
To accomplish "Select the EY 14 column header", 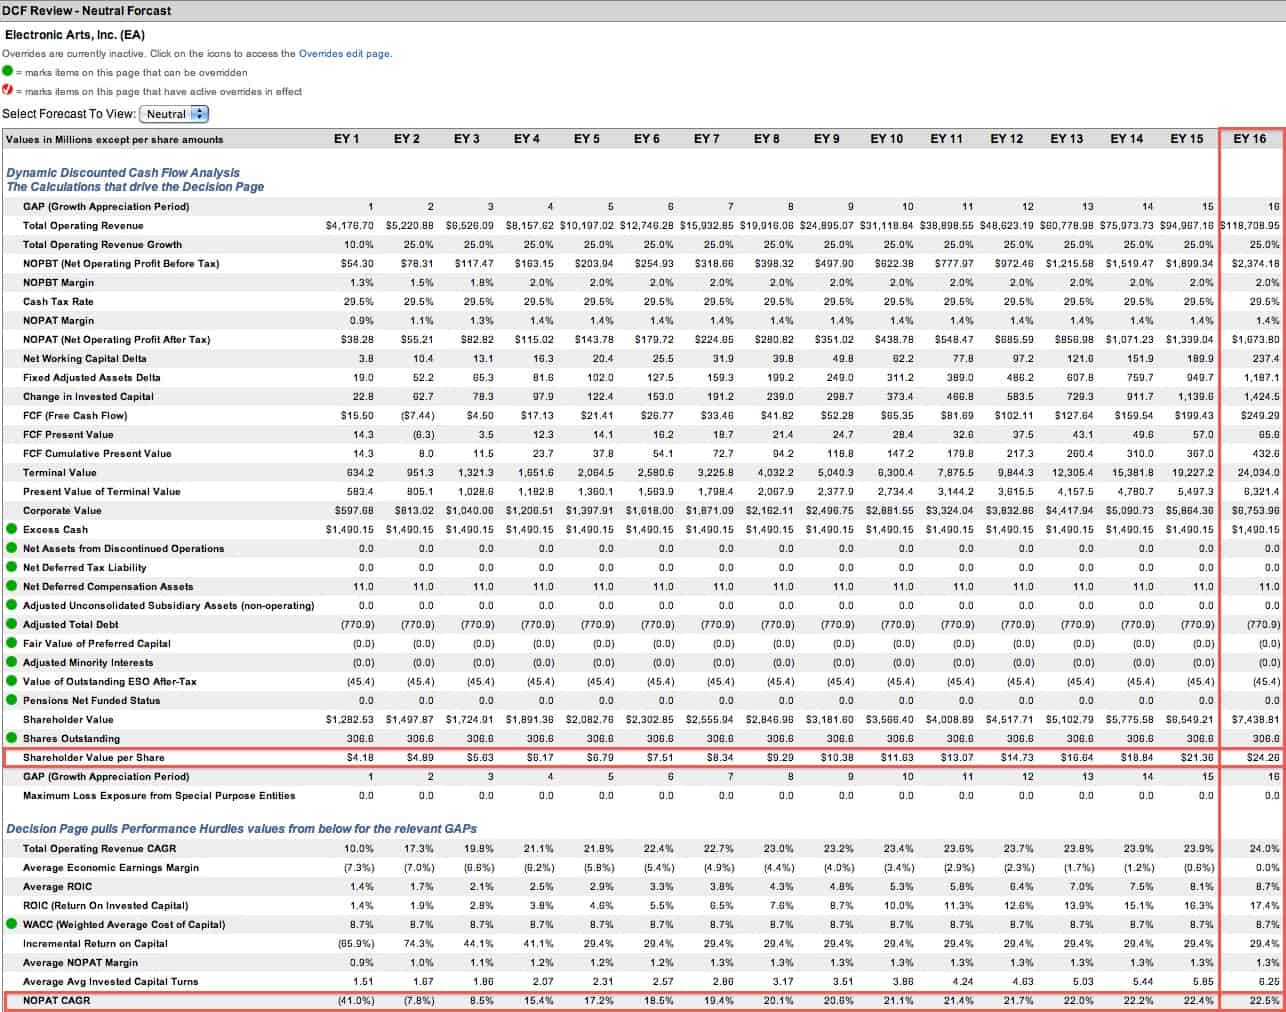I will pos(1126,139).
